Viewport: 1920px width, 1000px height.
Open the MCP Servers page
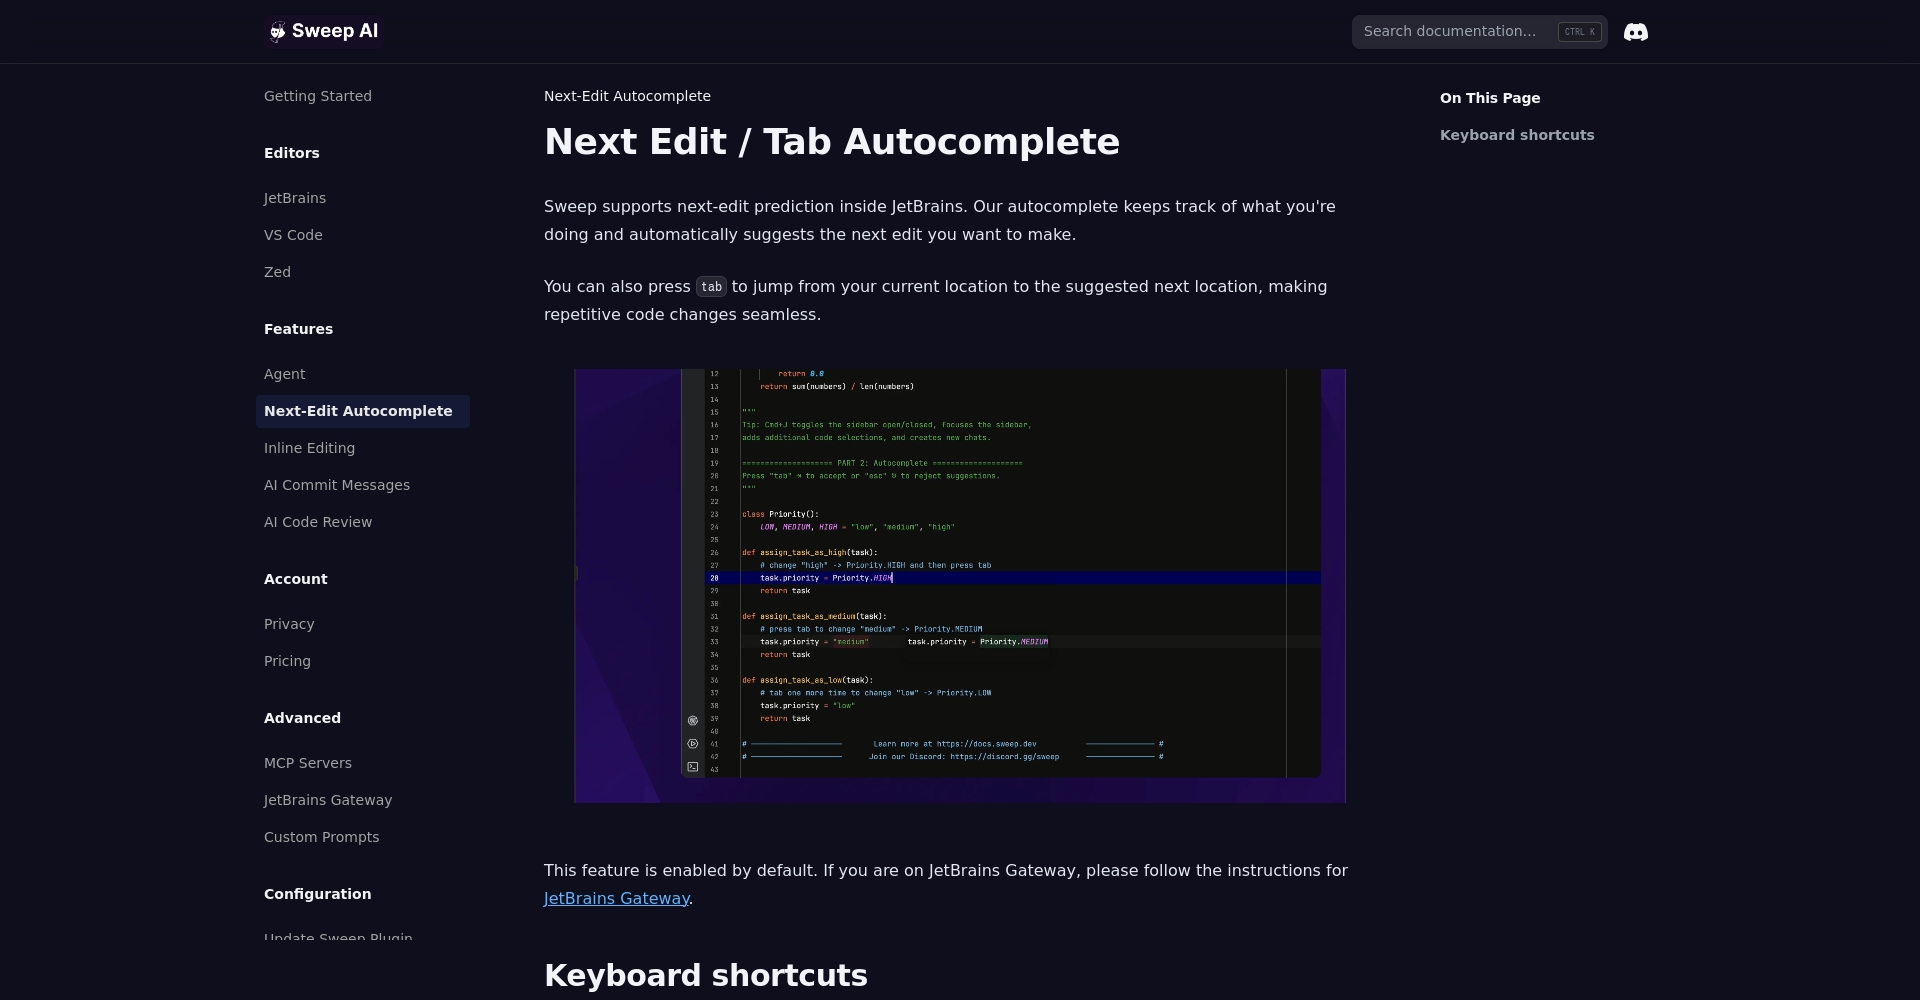[x=308, y=763]
